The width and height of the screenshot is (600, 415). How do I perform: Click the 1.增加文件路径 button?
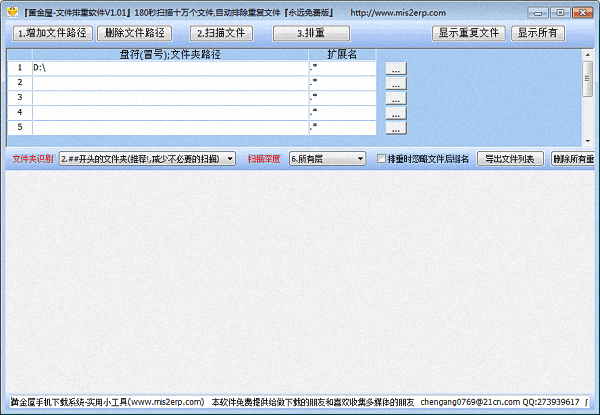(52, 33)
